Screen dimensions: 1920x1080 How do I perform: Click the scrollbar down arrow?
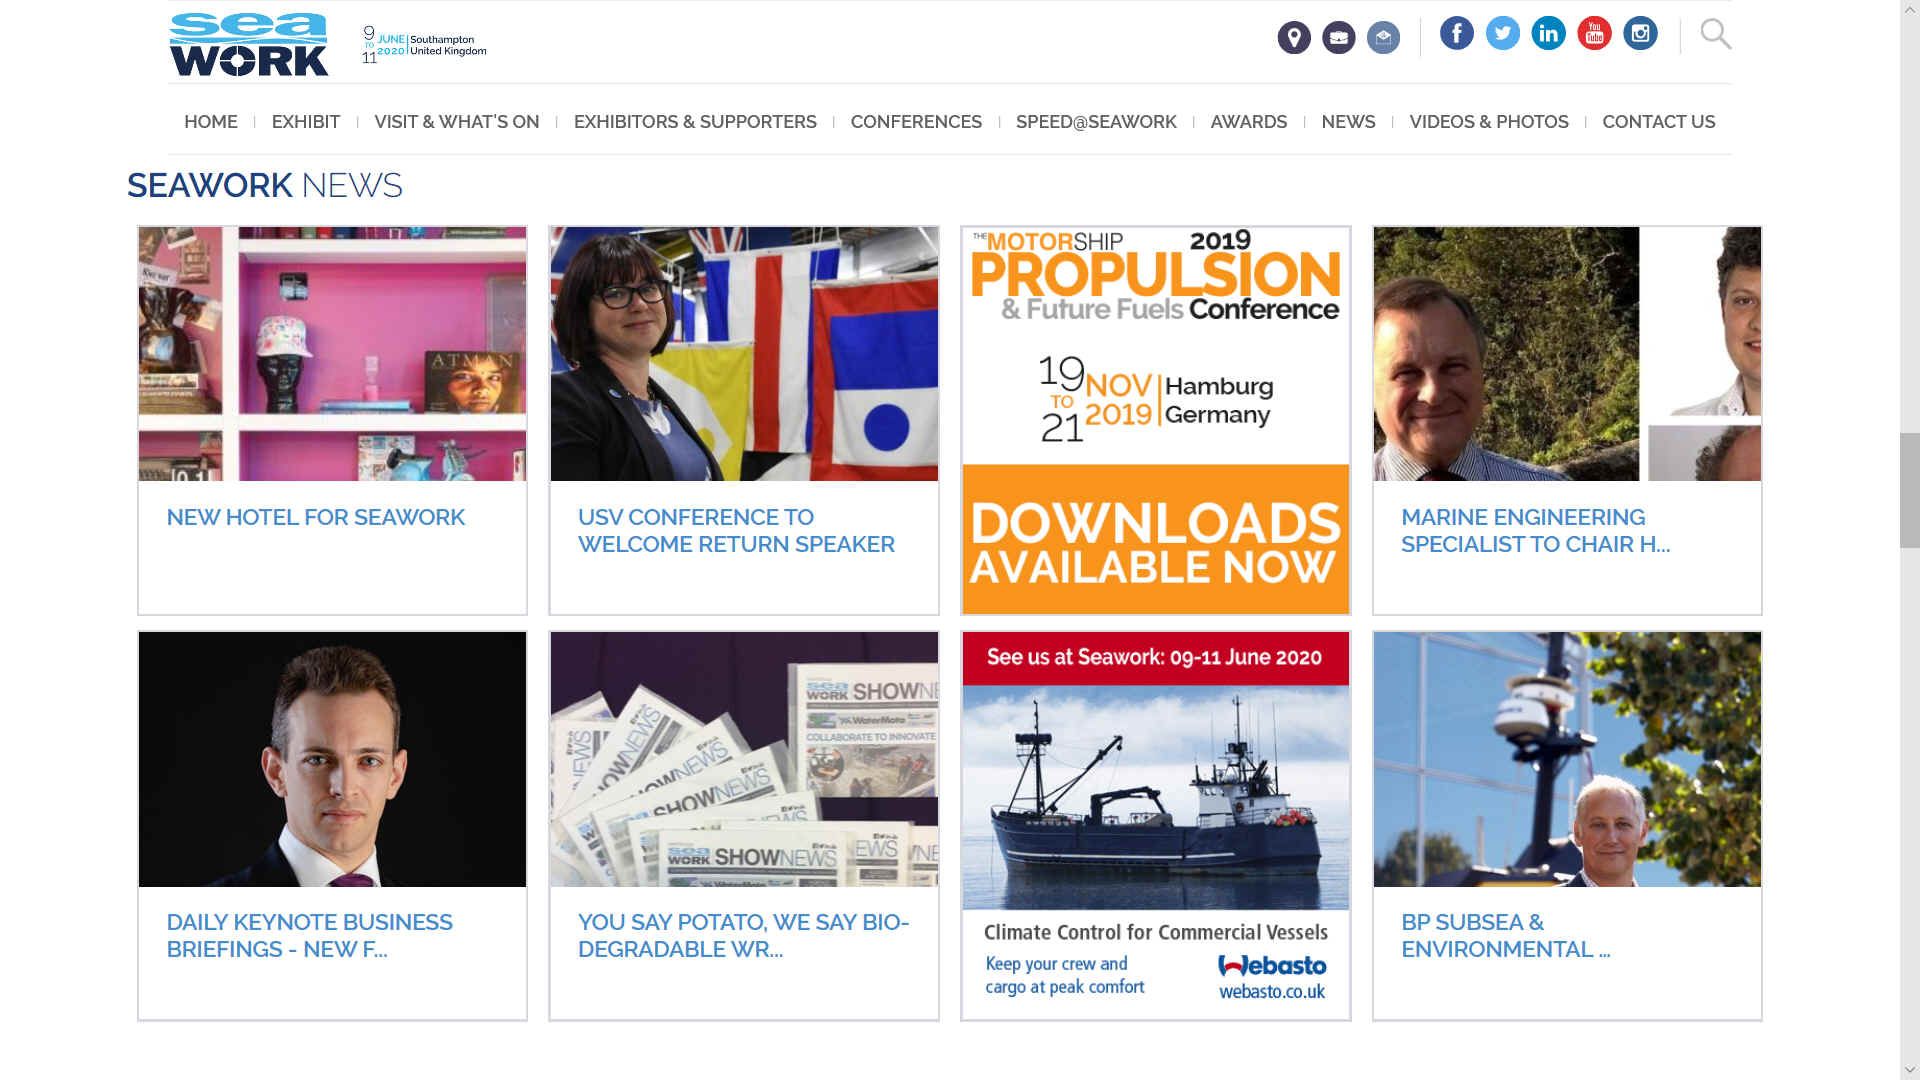point(1910,1070)
